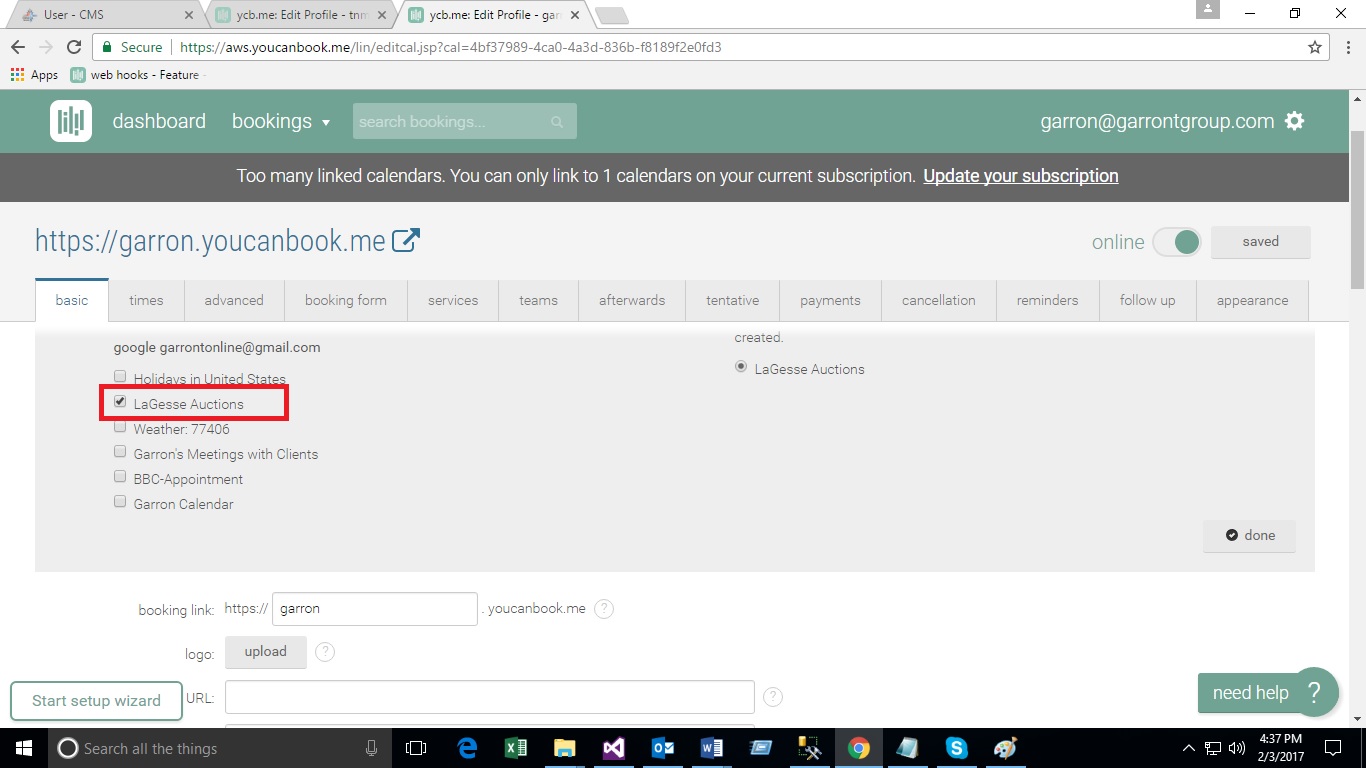1366x768 pixels.
Task: Expand the bookings dropdown menu
Action: coord(281,122)
